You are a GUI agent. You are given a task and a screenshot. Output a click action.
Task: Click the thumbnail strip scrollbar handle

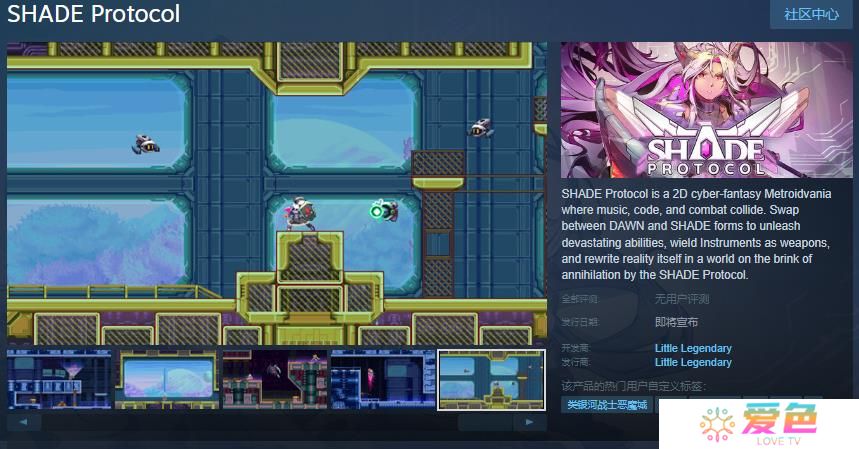(x=485, y=422)
